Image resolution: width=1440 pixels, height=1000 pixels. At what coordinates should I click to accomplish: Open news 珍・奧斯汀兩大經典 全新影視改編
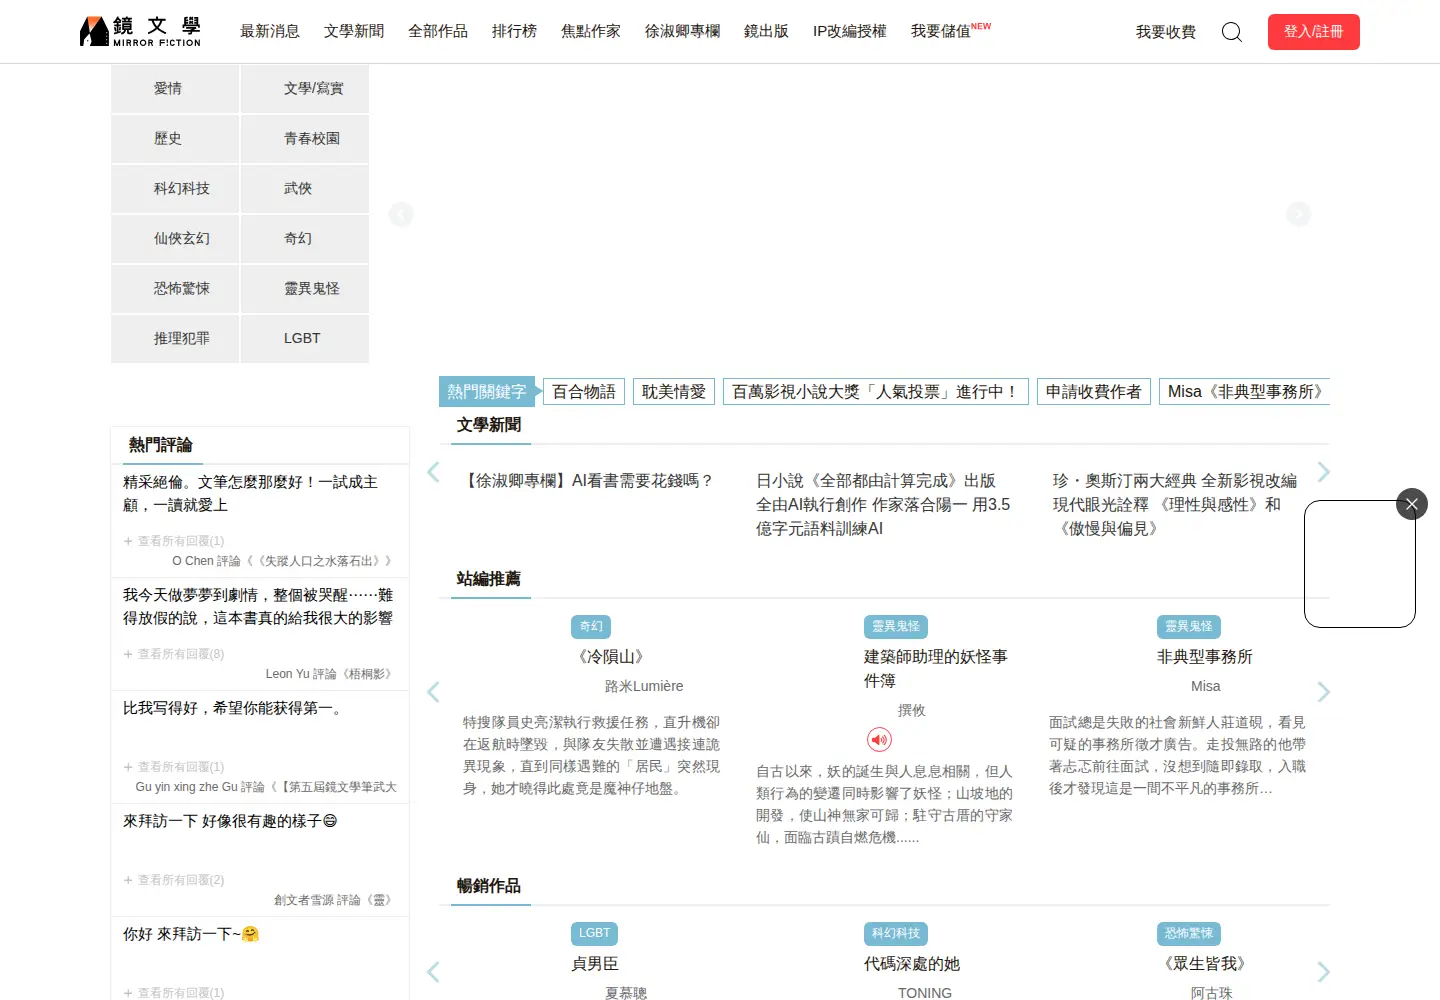point(1176,505)
